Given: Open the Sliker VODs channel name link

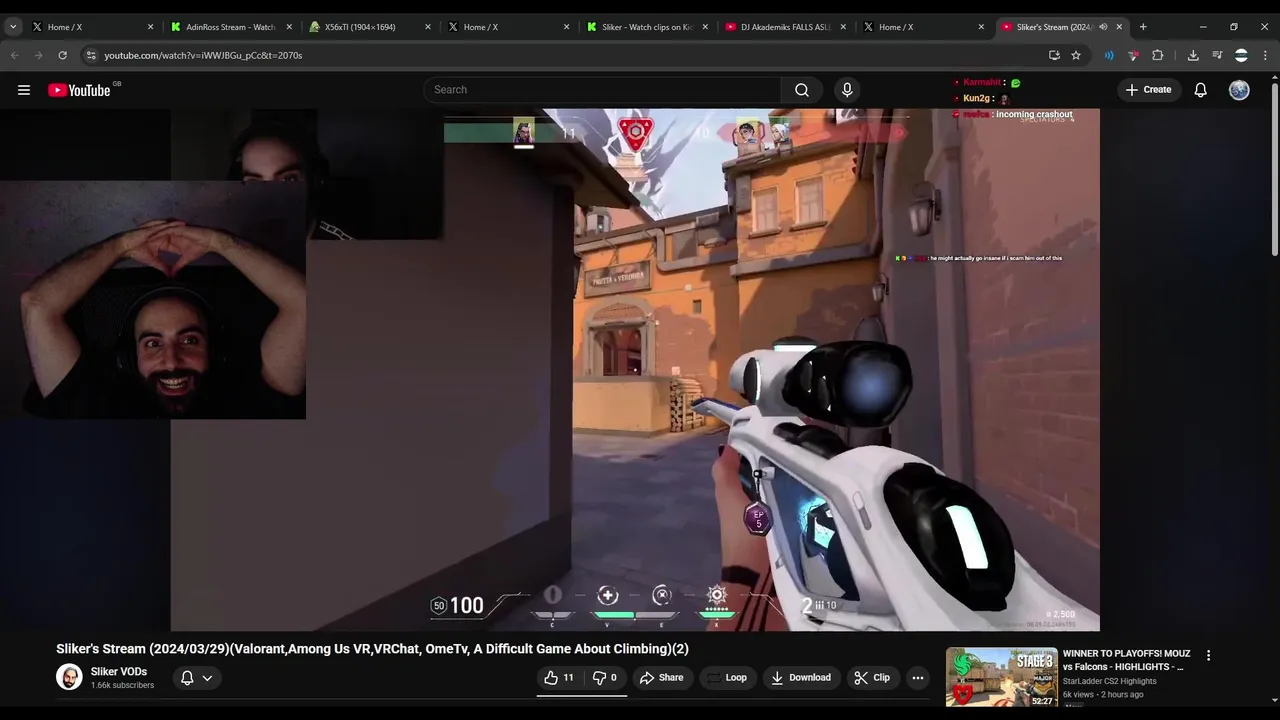Looking at the screenshot, I should (x=119, y=672).
